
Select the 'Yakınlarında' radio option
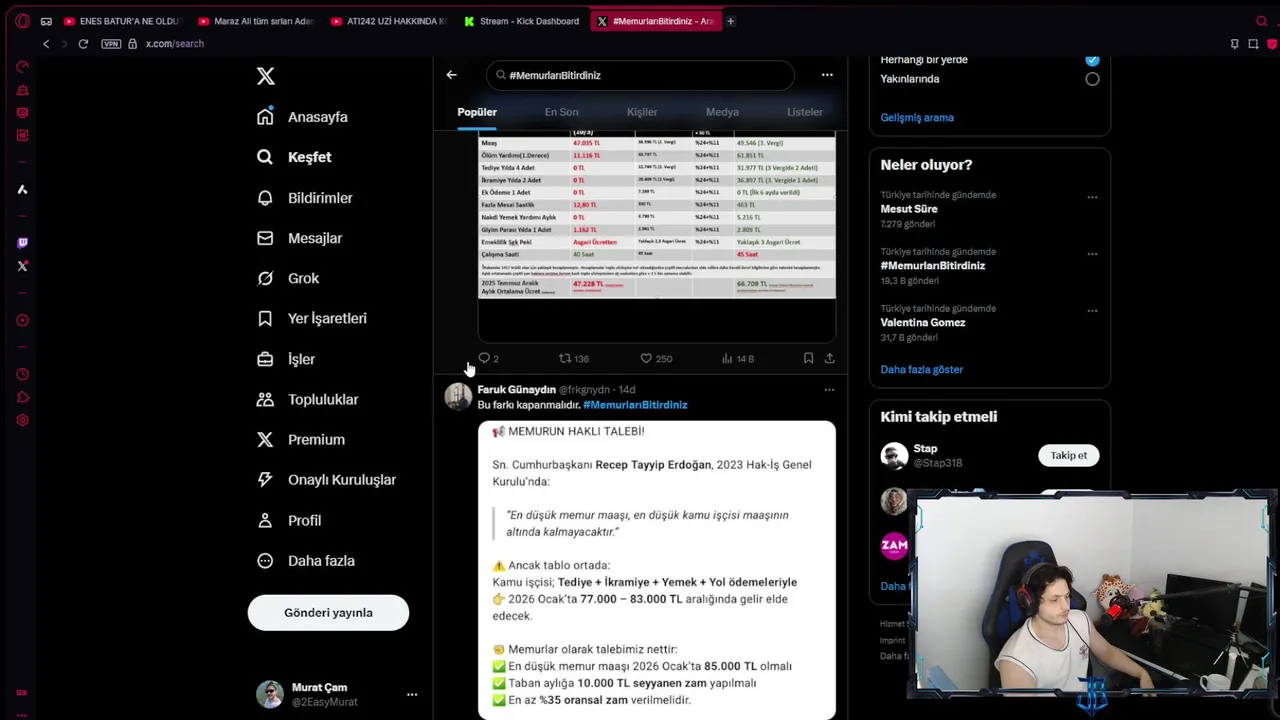[1092, 79]
